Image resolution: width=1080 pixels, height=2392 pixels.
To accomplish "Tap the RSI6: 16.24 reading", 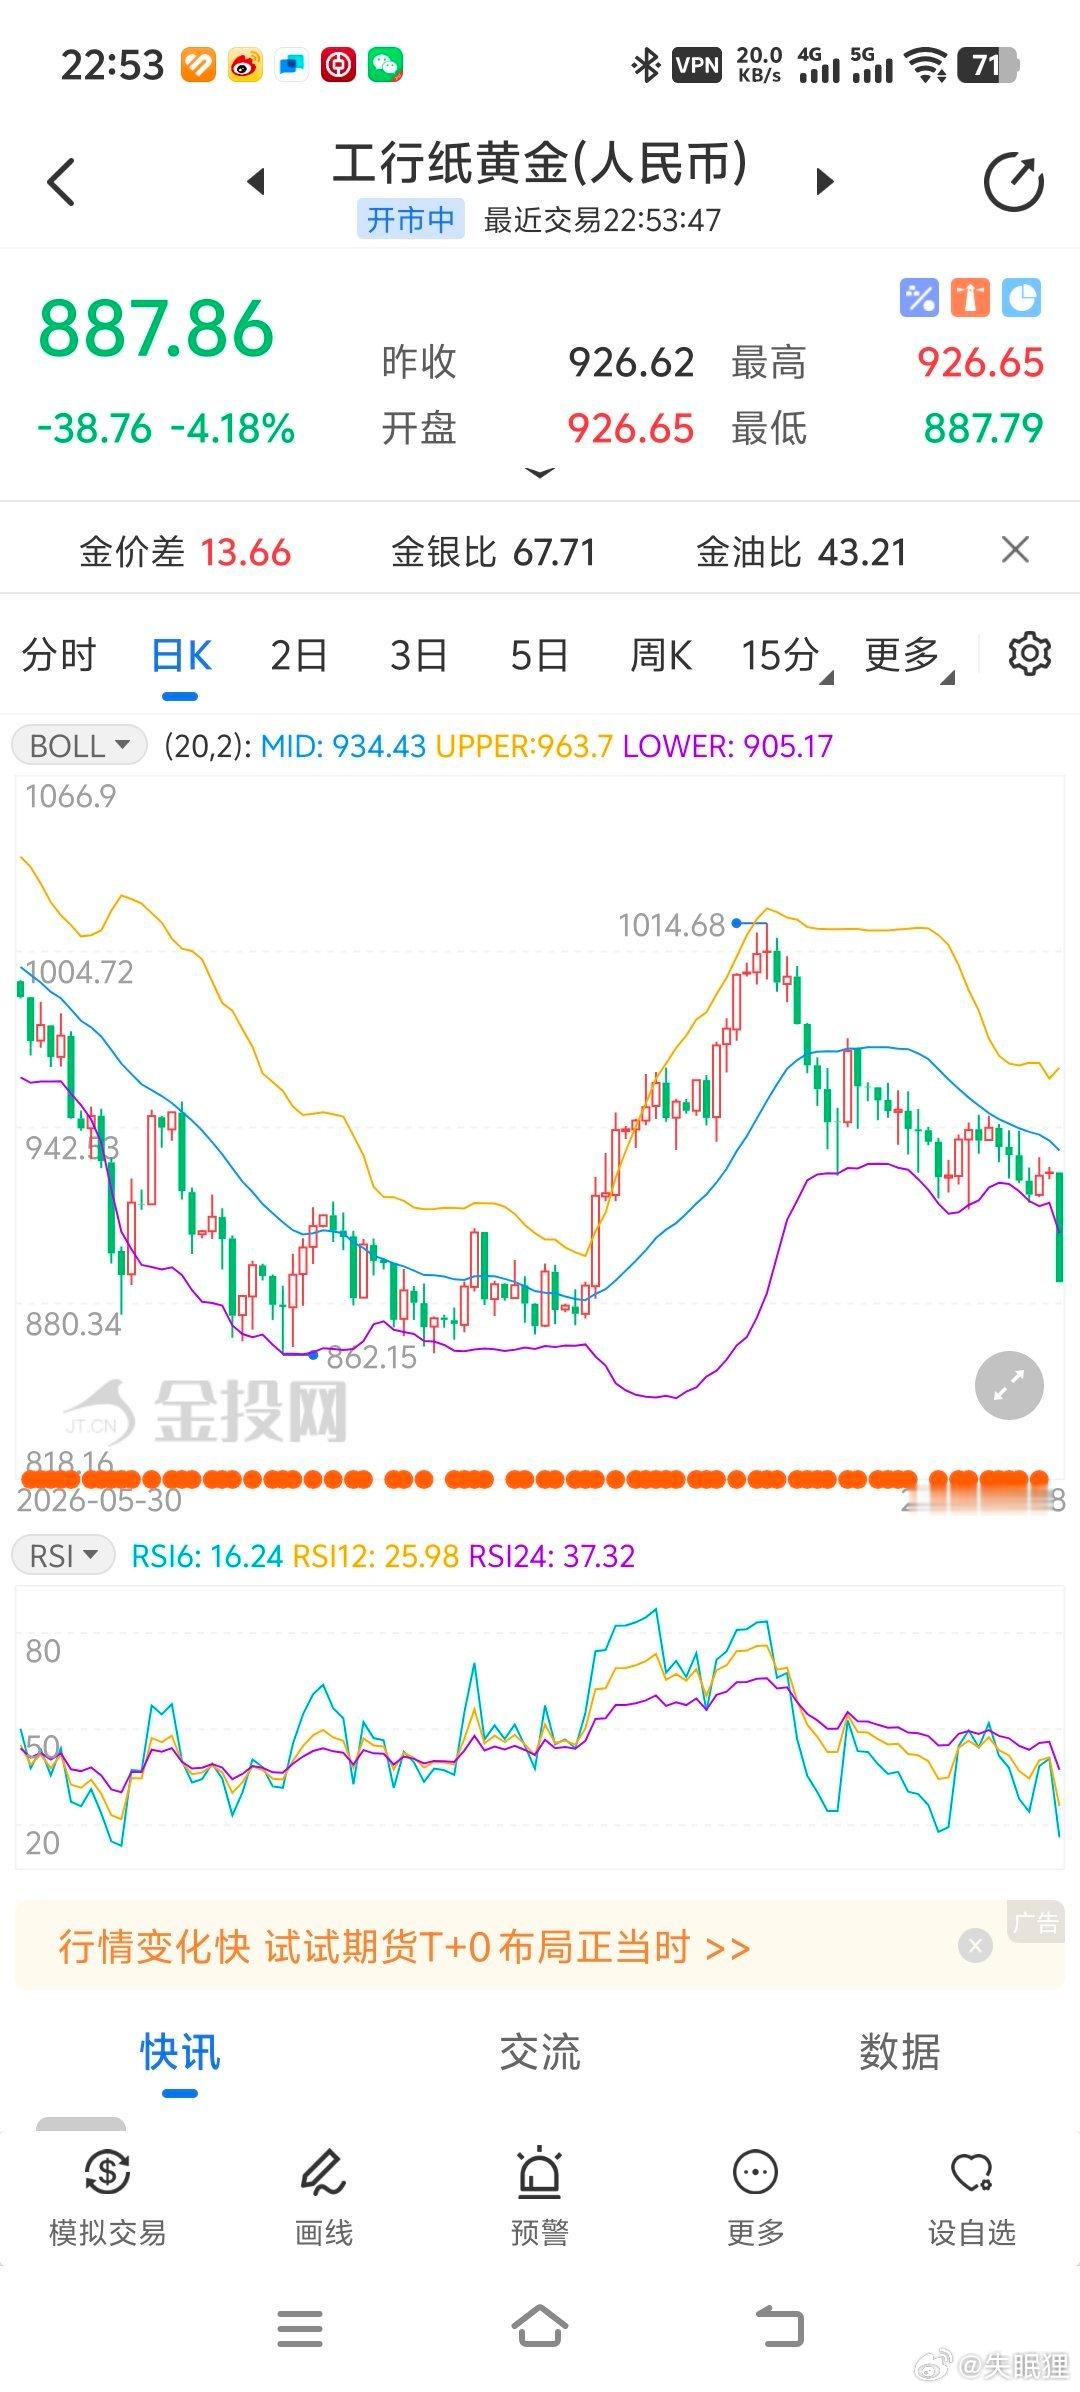I will click(x=207, y=1556).
